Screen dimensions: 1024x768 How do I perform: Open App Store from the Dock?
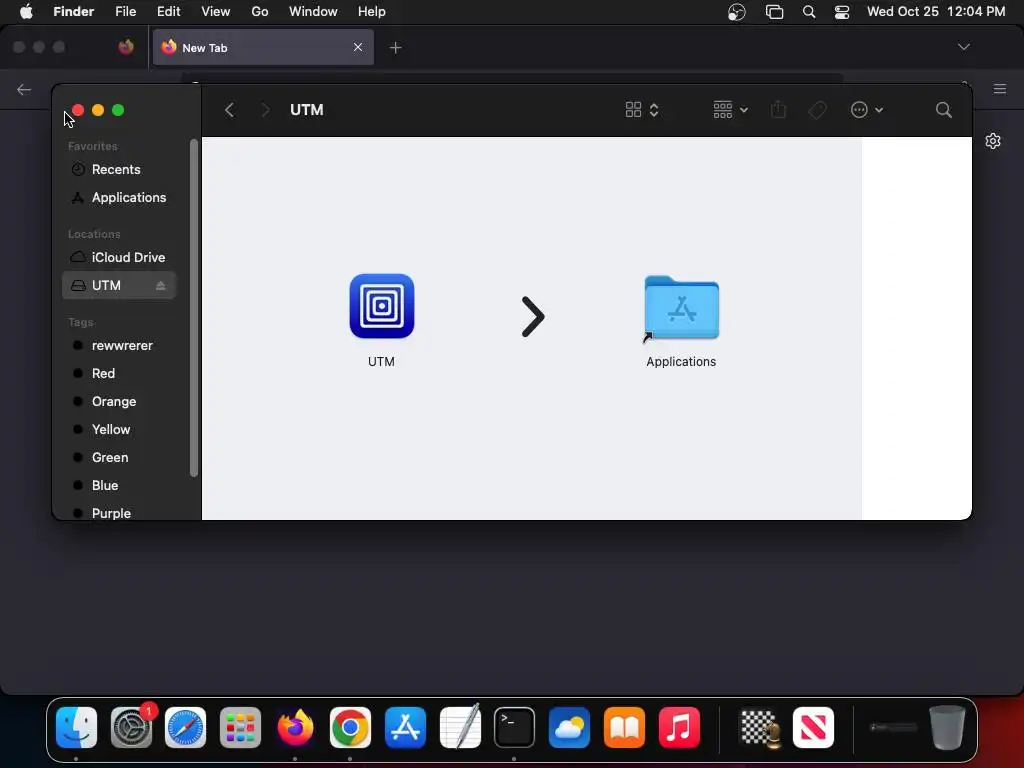[405, 728]
